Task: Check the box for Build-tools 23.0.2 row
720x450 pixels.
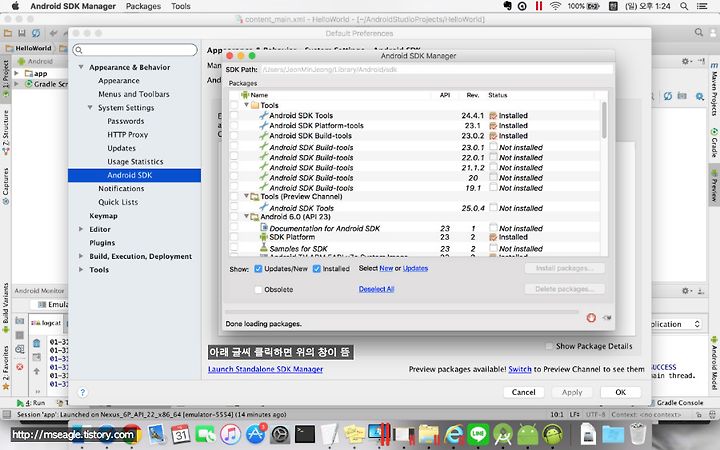Action: pyautogui.click(x=234, y=135)
